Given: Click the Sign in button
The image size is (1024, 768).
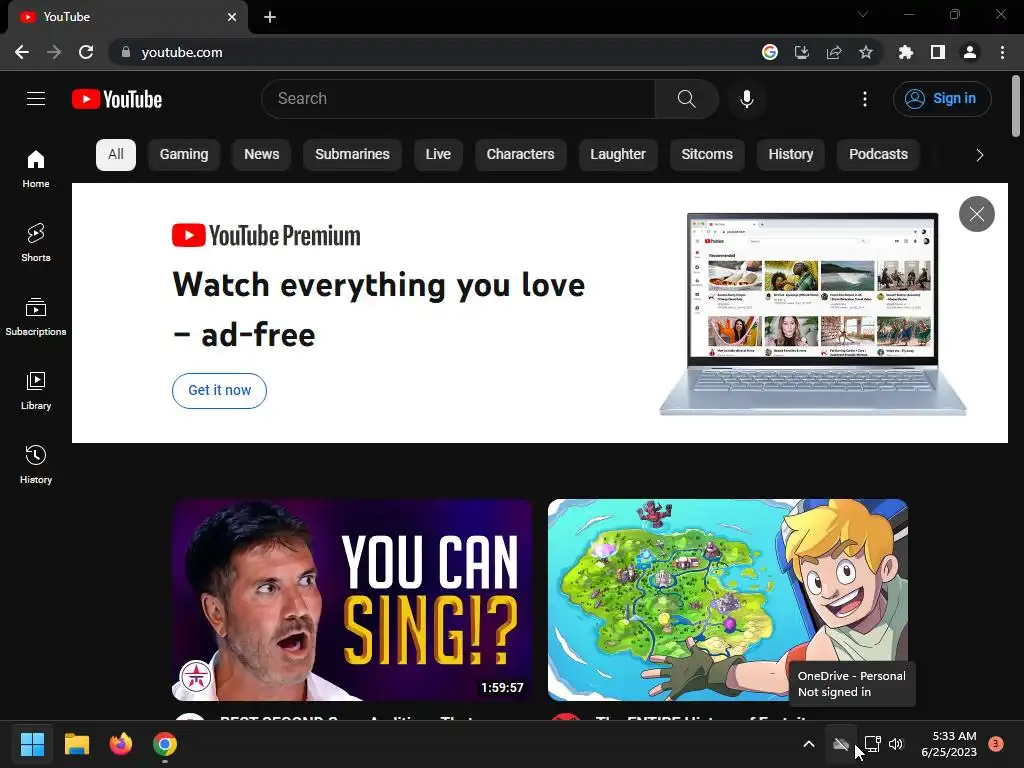Looking at the screenshot, I should pyautogui.click(x=942, y=99).
